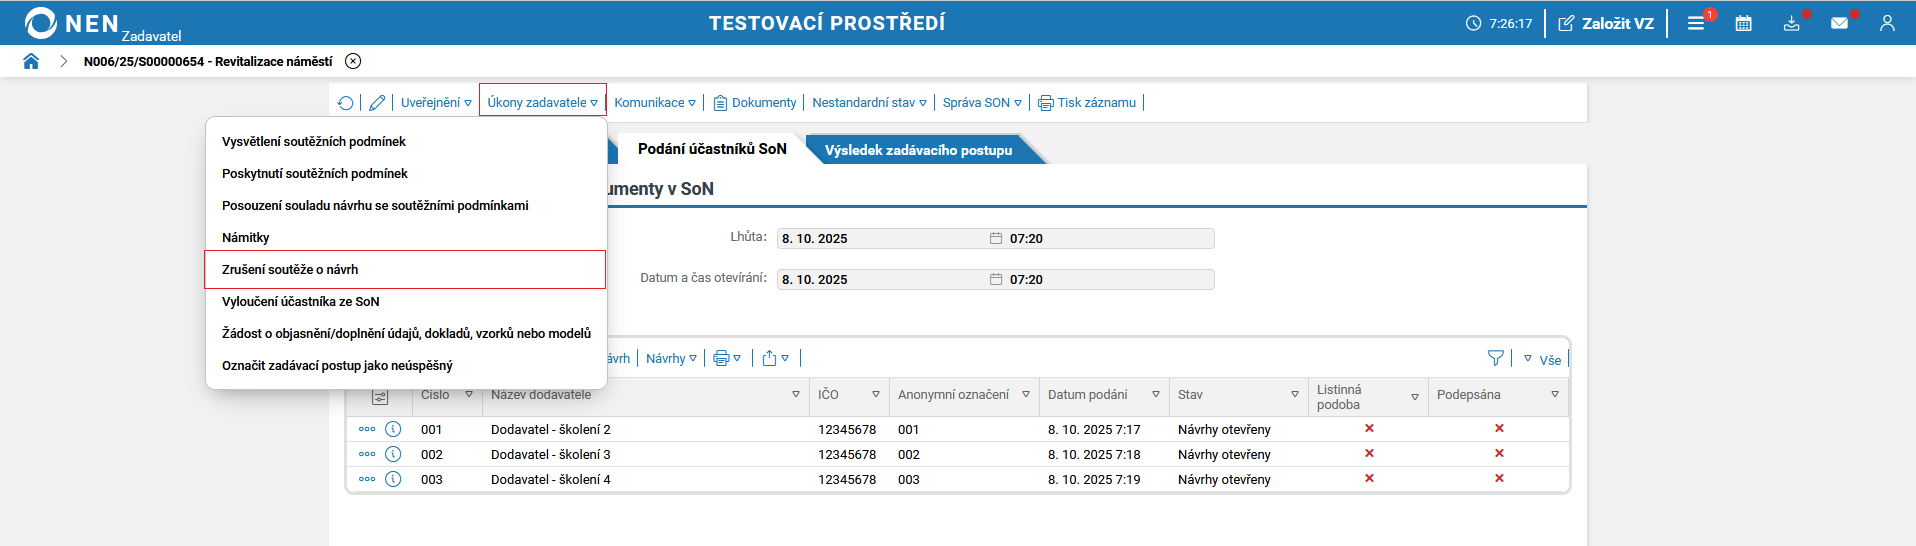Expand the Návrhy dropdown in table toolbar
Screen dimensions: 1916x546
pos(671,358)
